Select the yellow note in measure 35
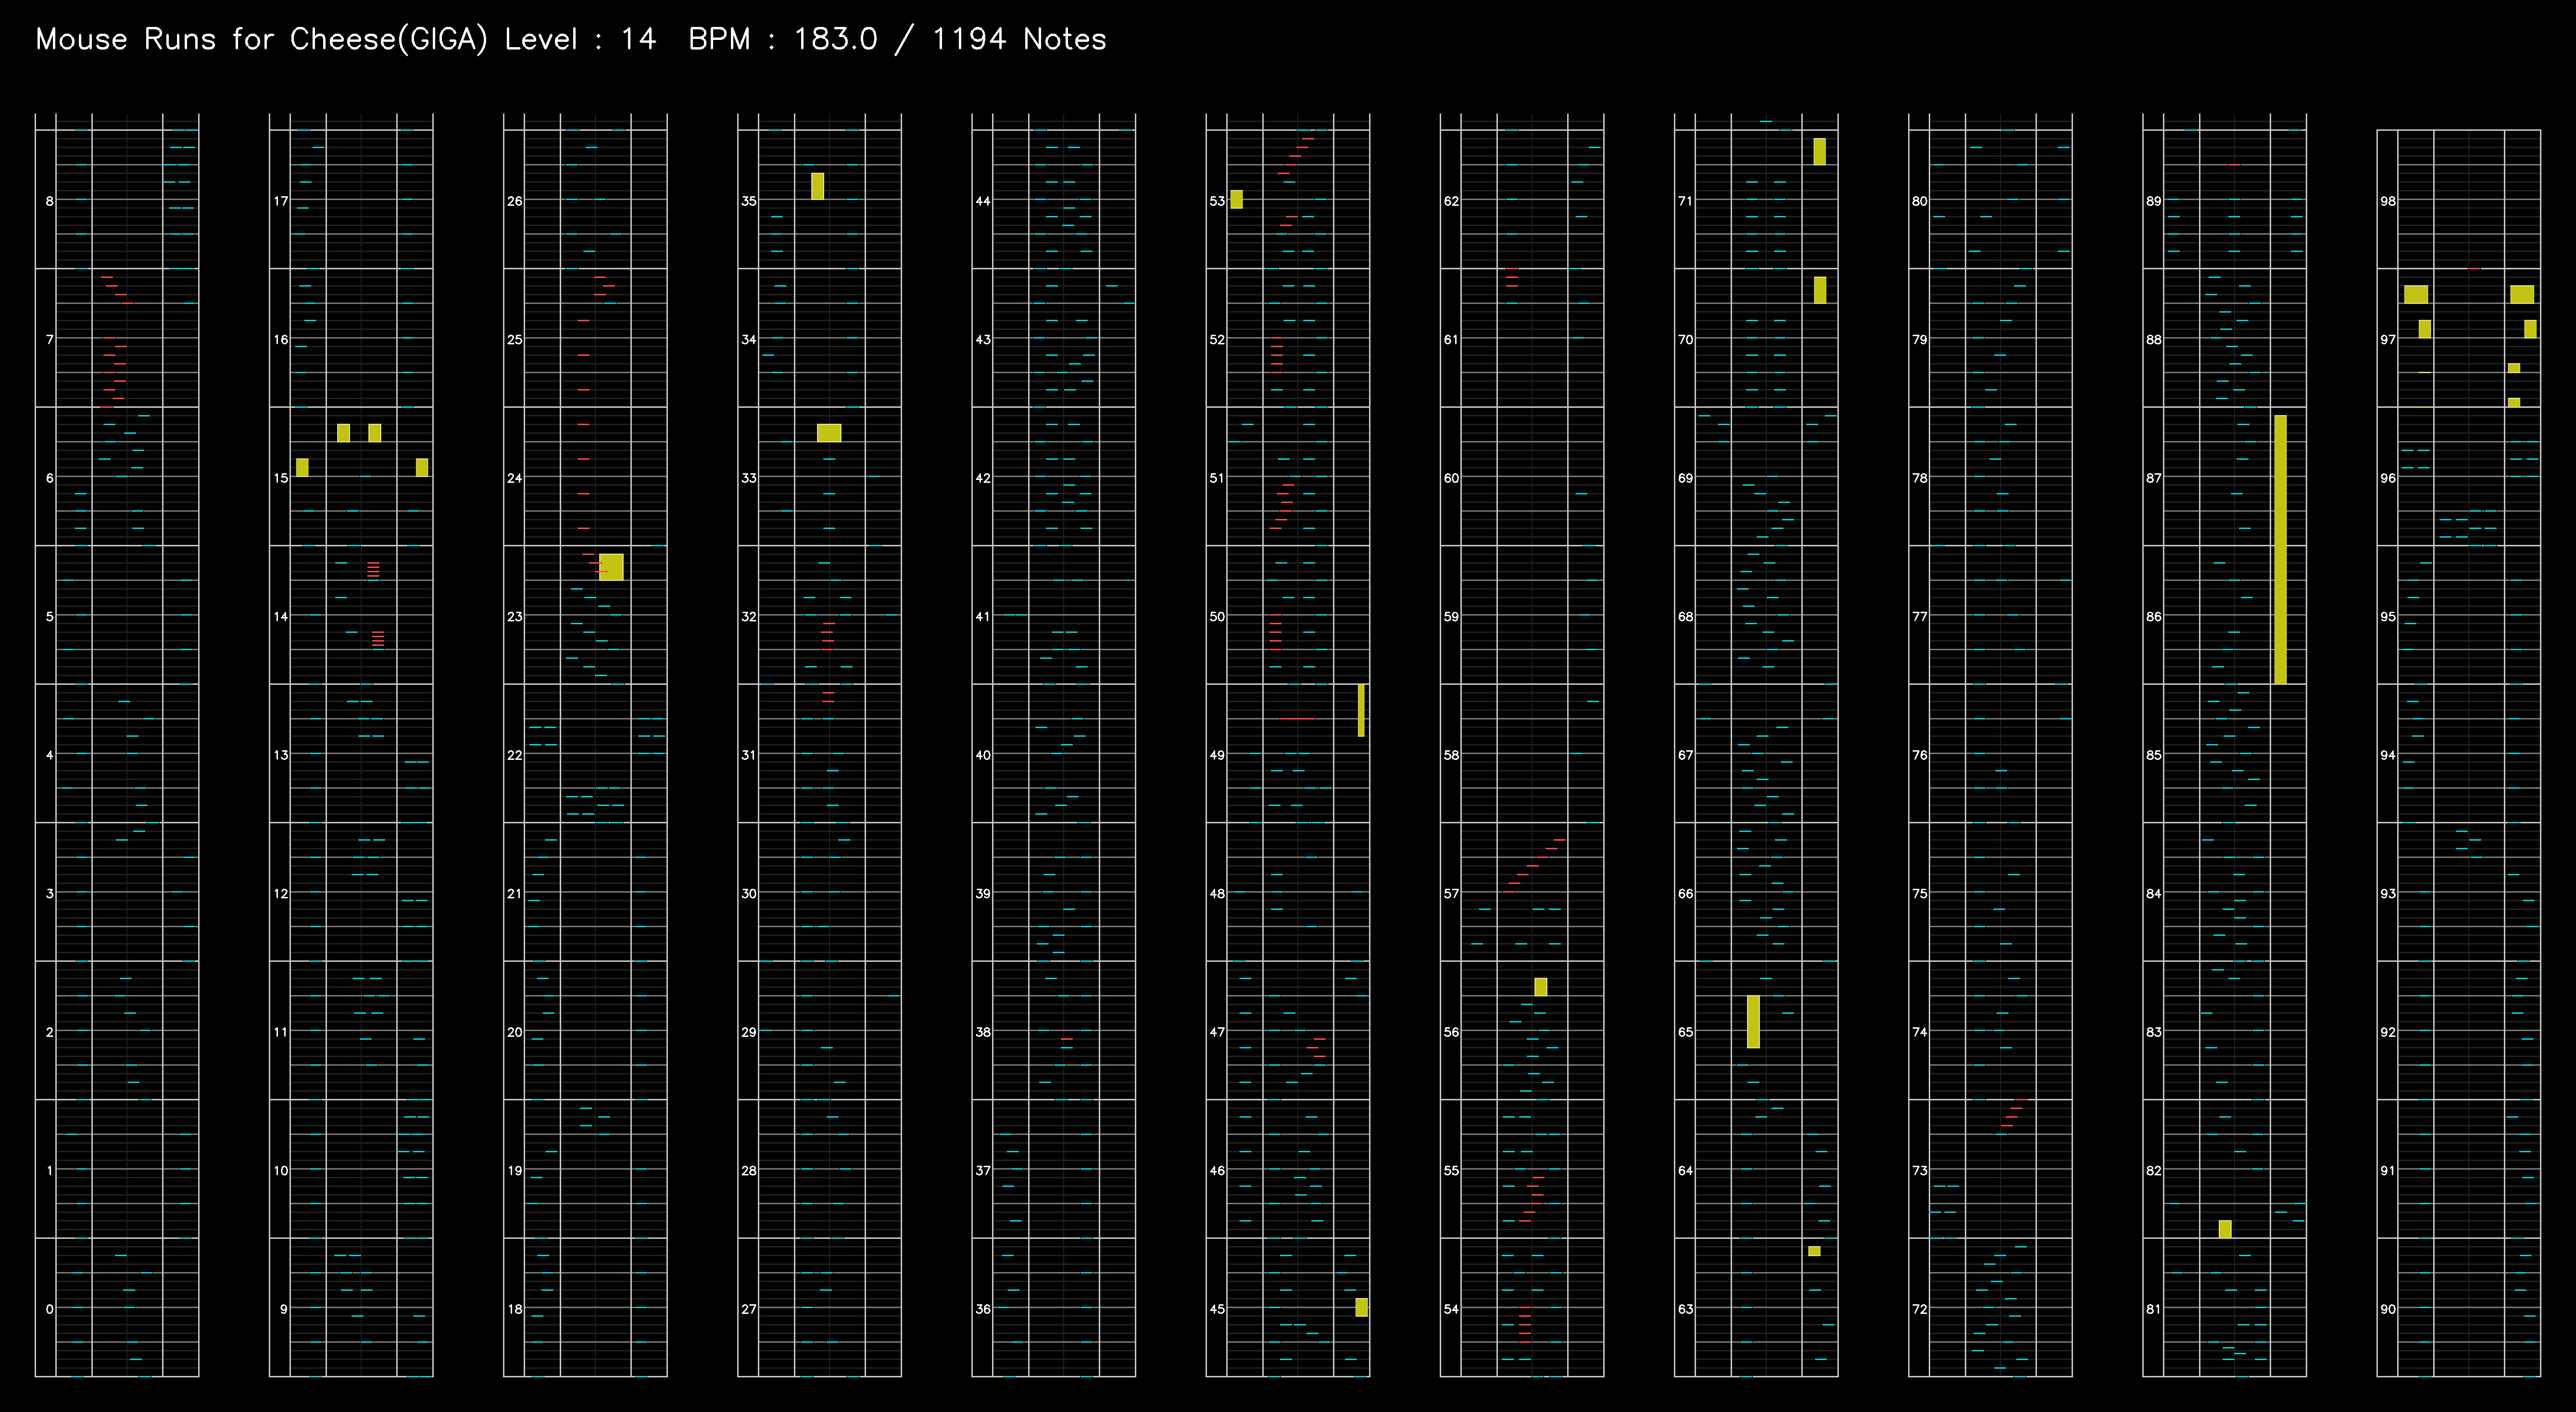 [817, 186]
